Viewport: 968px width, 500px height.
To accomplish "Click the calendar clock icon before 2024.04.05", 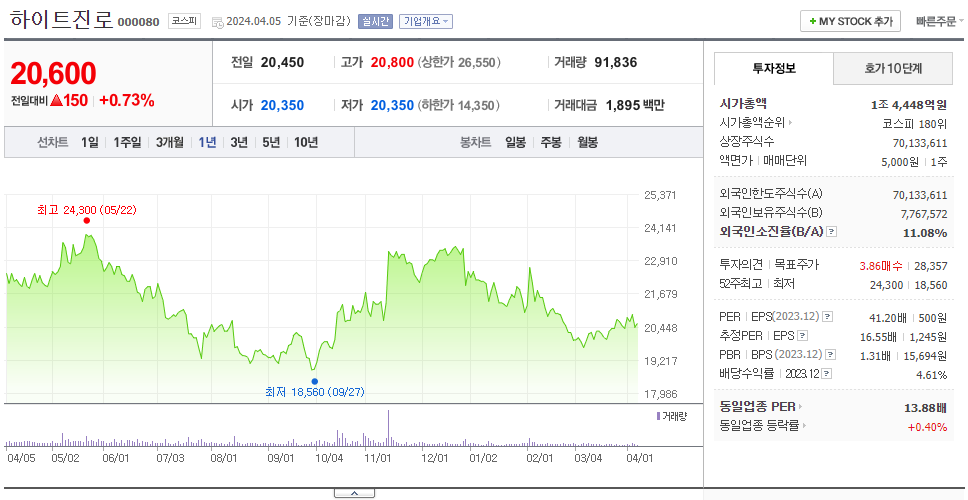I will [x=217, y=22].
